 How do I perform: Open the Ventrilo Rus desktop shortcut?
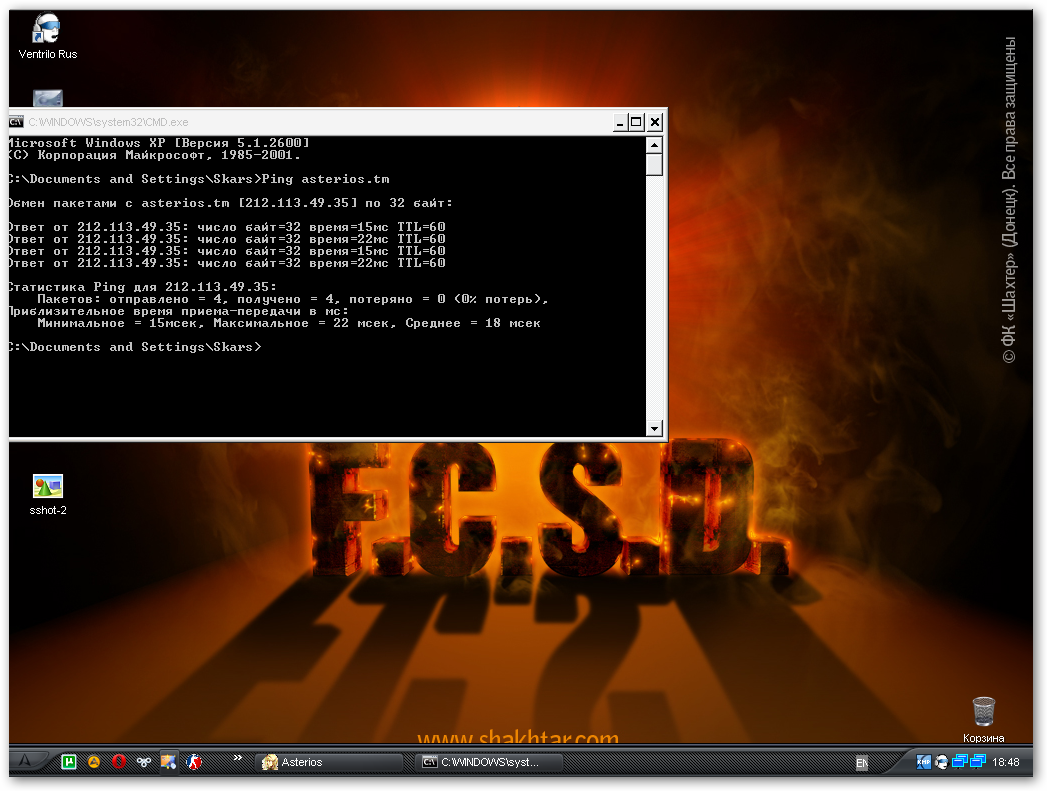[47, 37]
